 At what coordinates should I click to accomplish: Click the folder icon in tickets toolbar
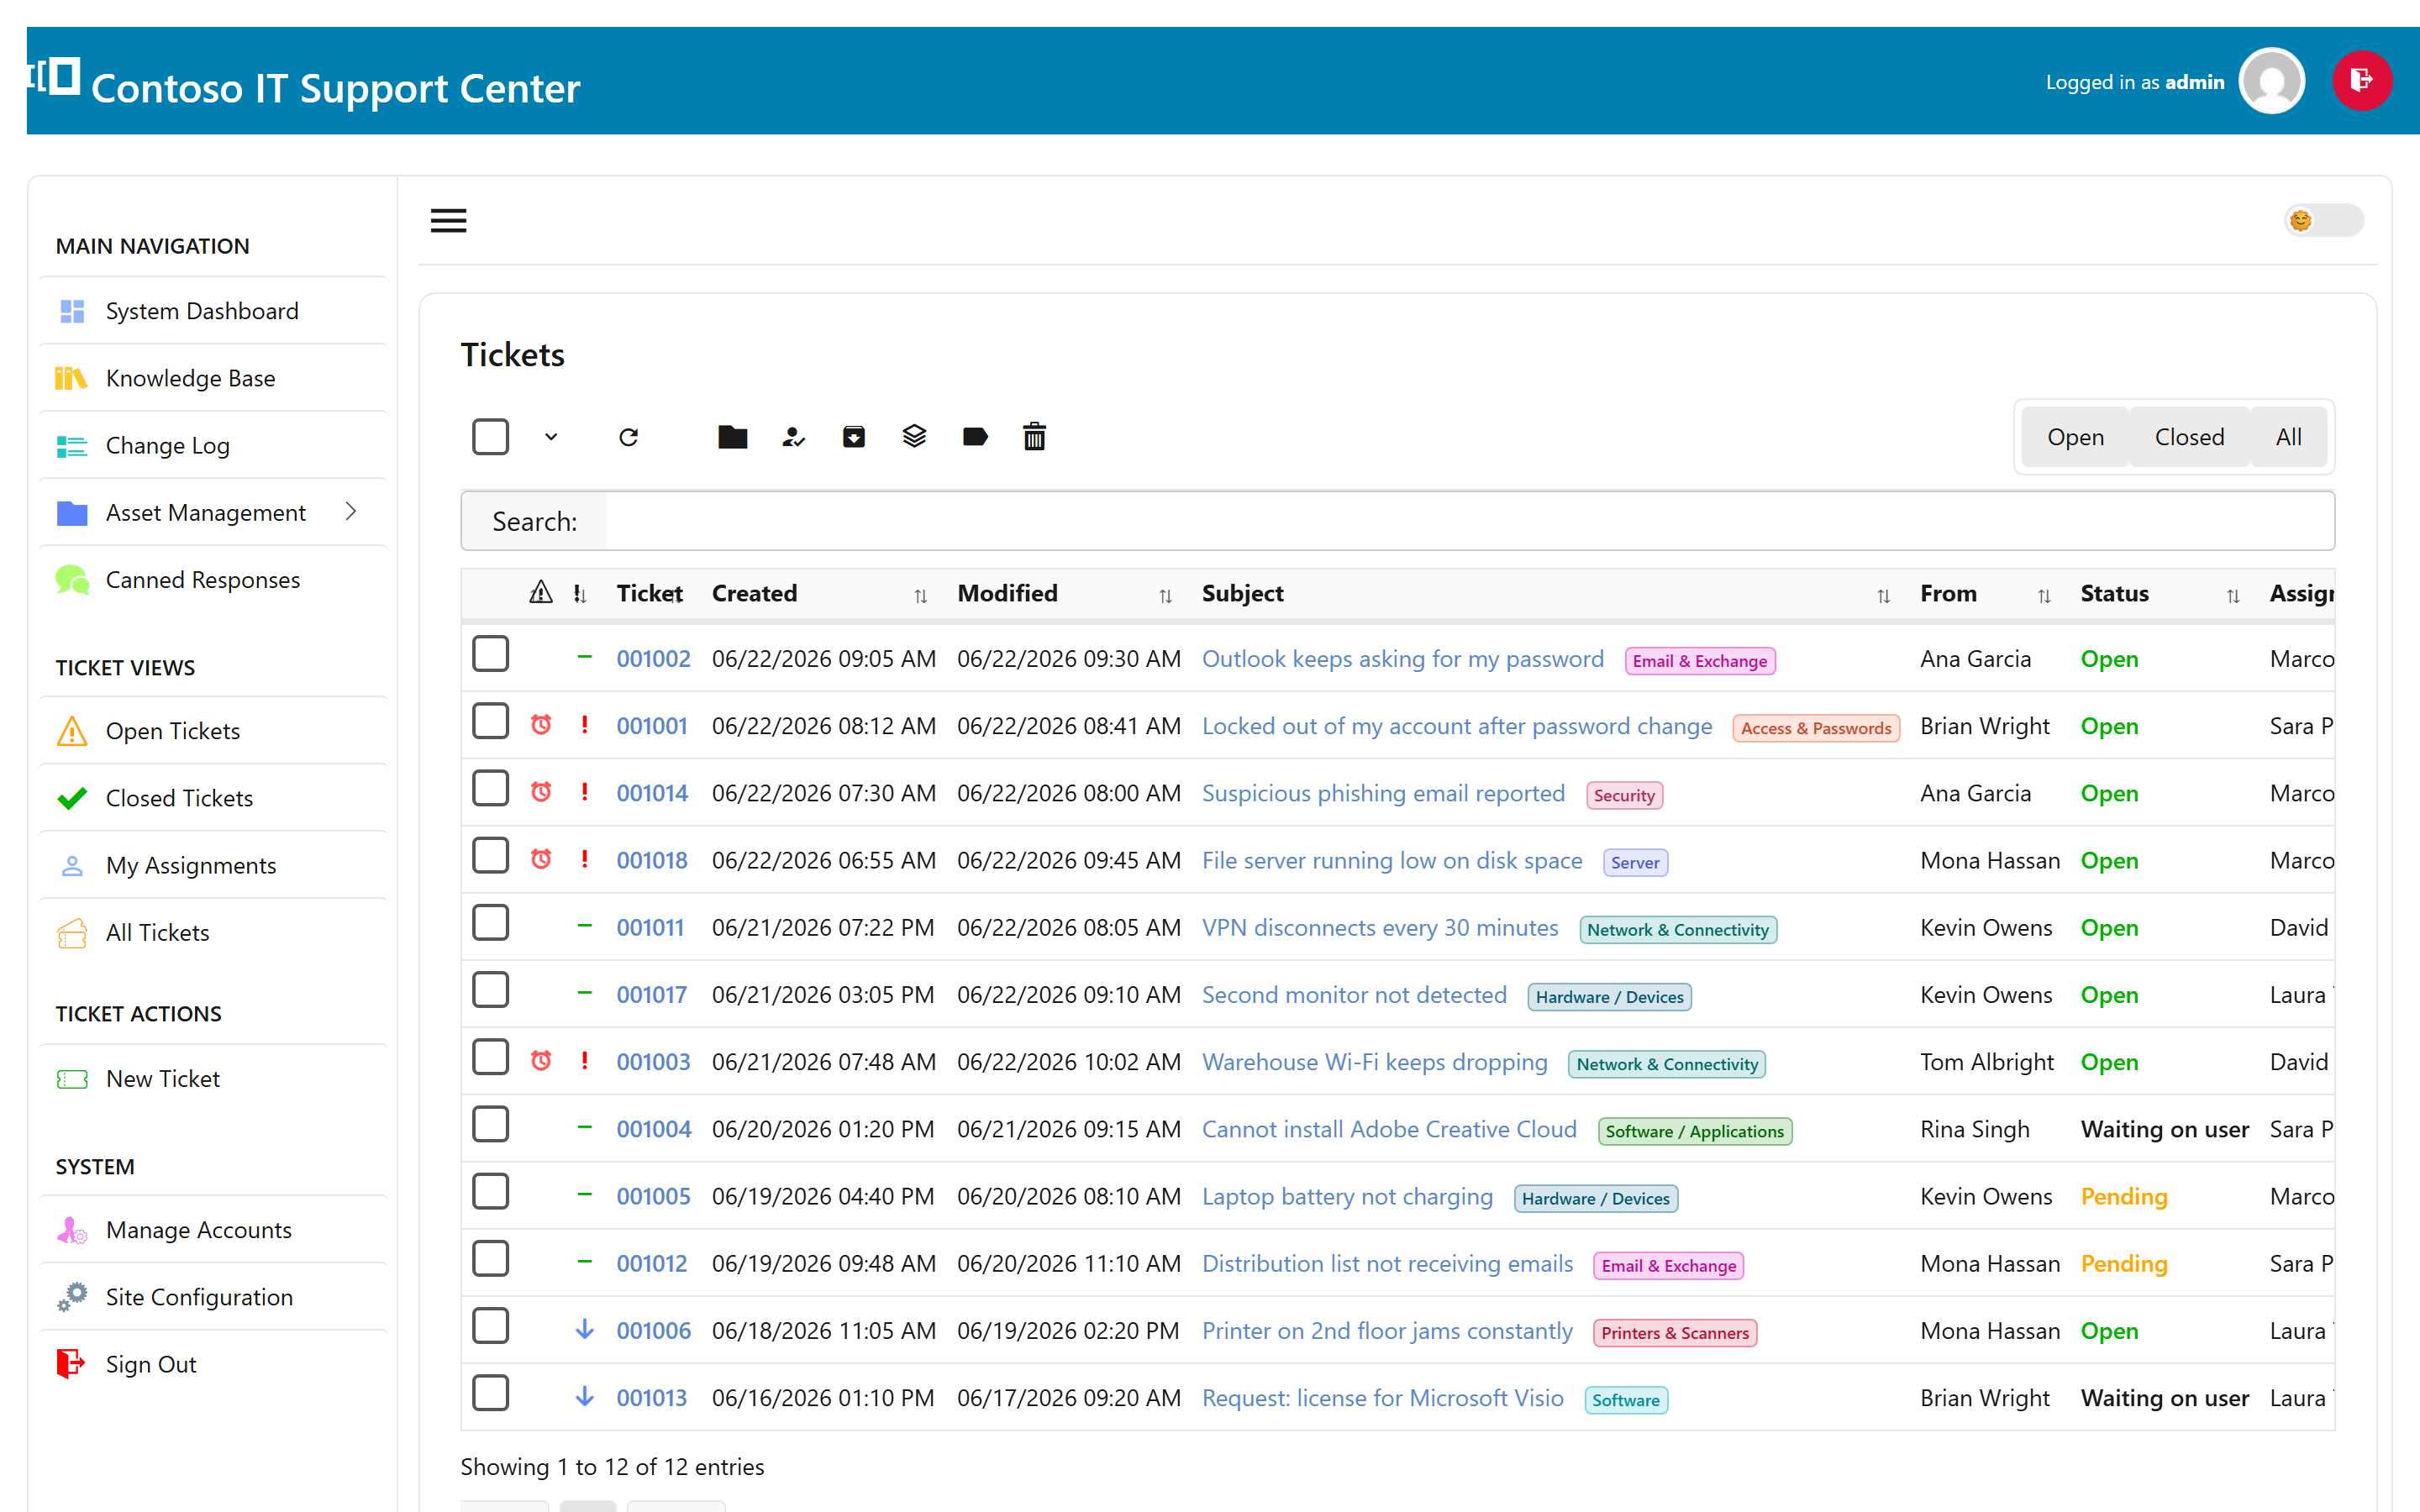(732, 437)
